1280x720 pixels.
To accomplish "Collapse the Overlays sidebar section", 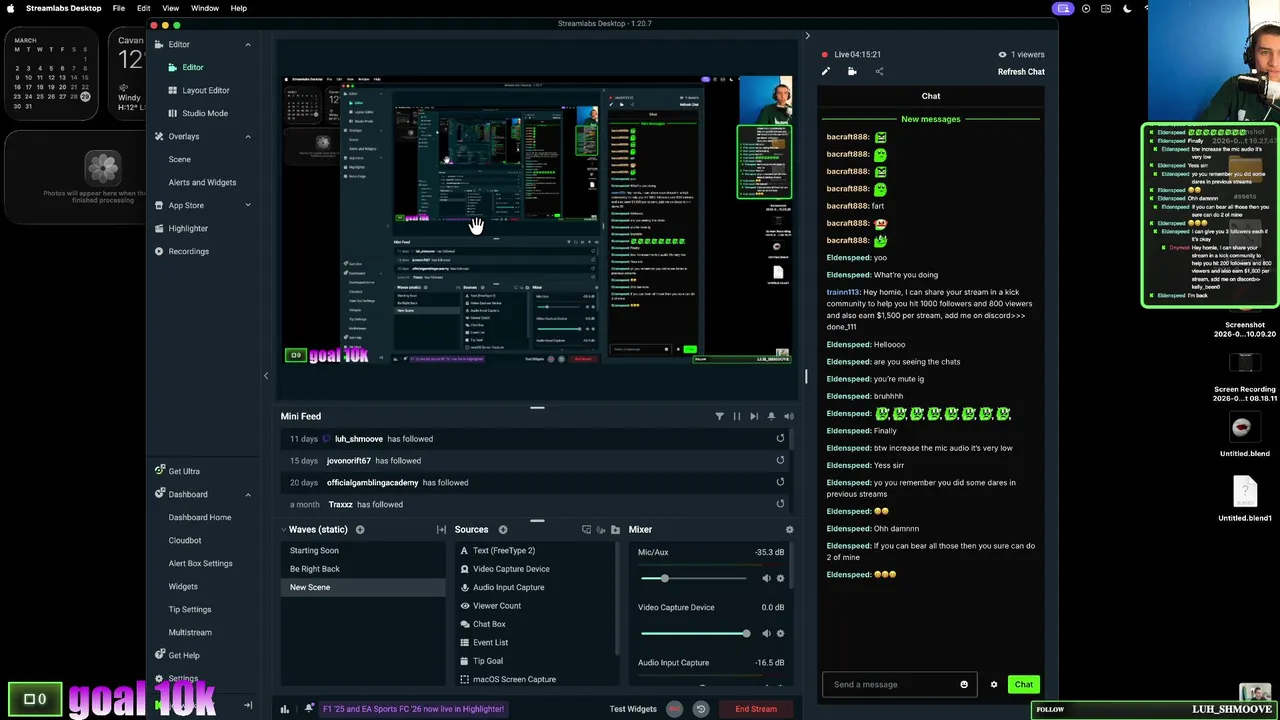I will pos(248,136).
